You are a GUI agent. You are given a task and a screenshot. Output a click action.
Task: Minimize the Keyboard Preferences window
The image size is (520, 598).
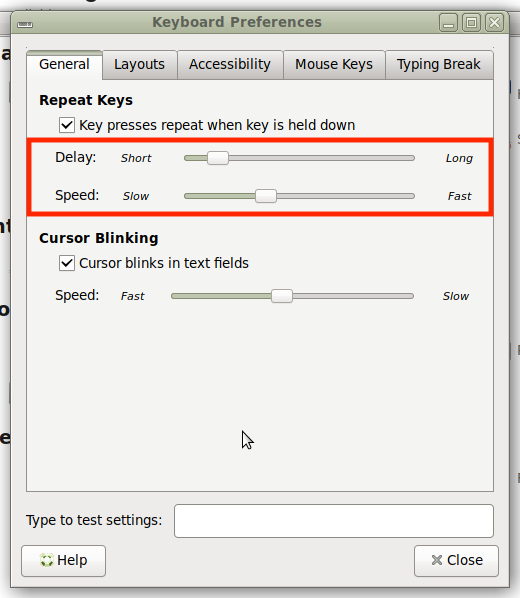pos(448,23)
